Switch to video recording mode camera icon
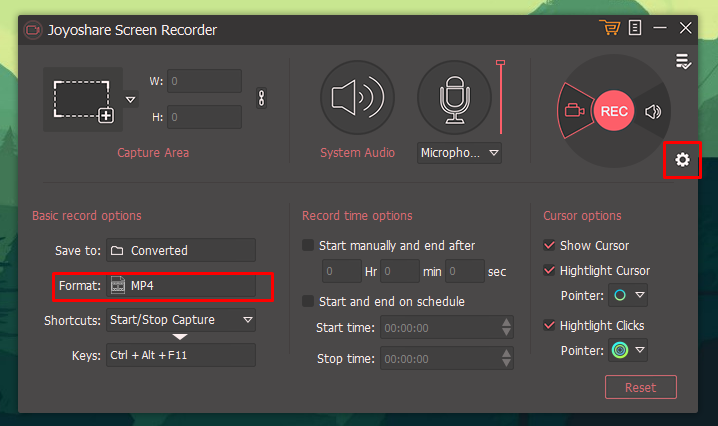Viewport: 718px width, 426px height. 574,110
